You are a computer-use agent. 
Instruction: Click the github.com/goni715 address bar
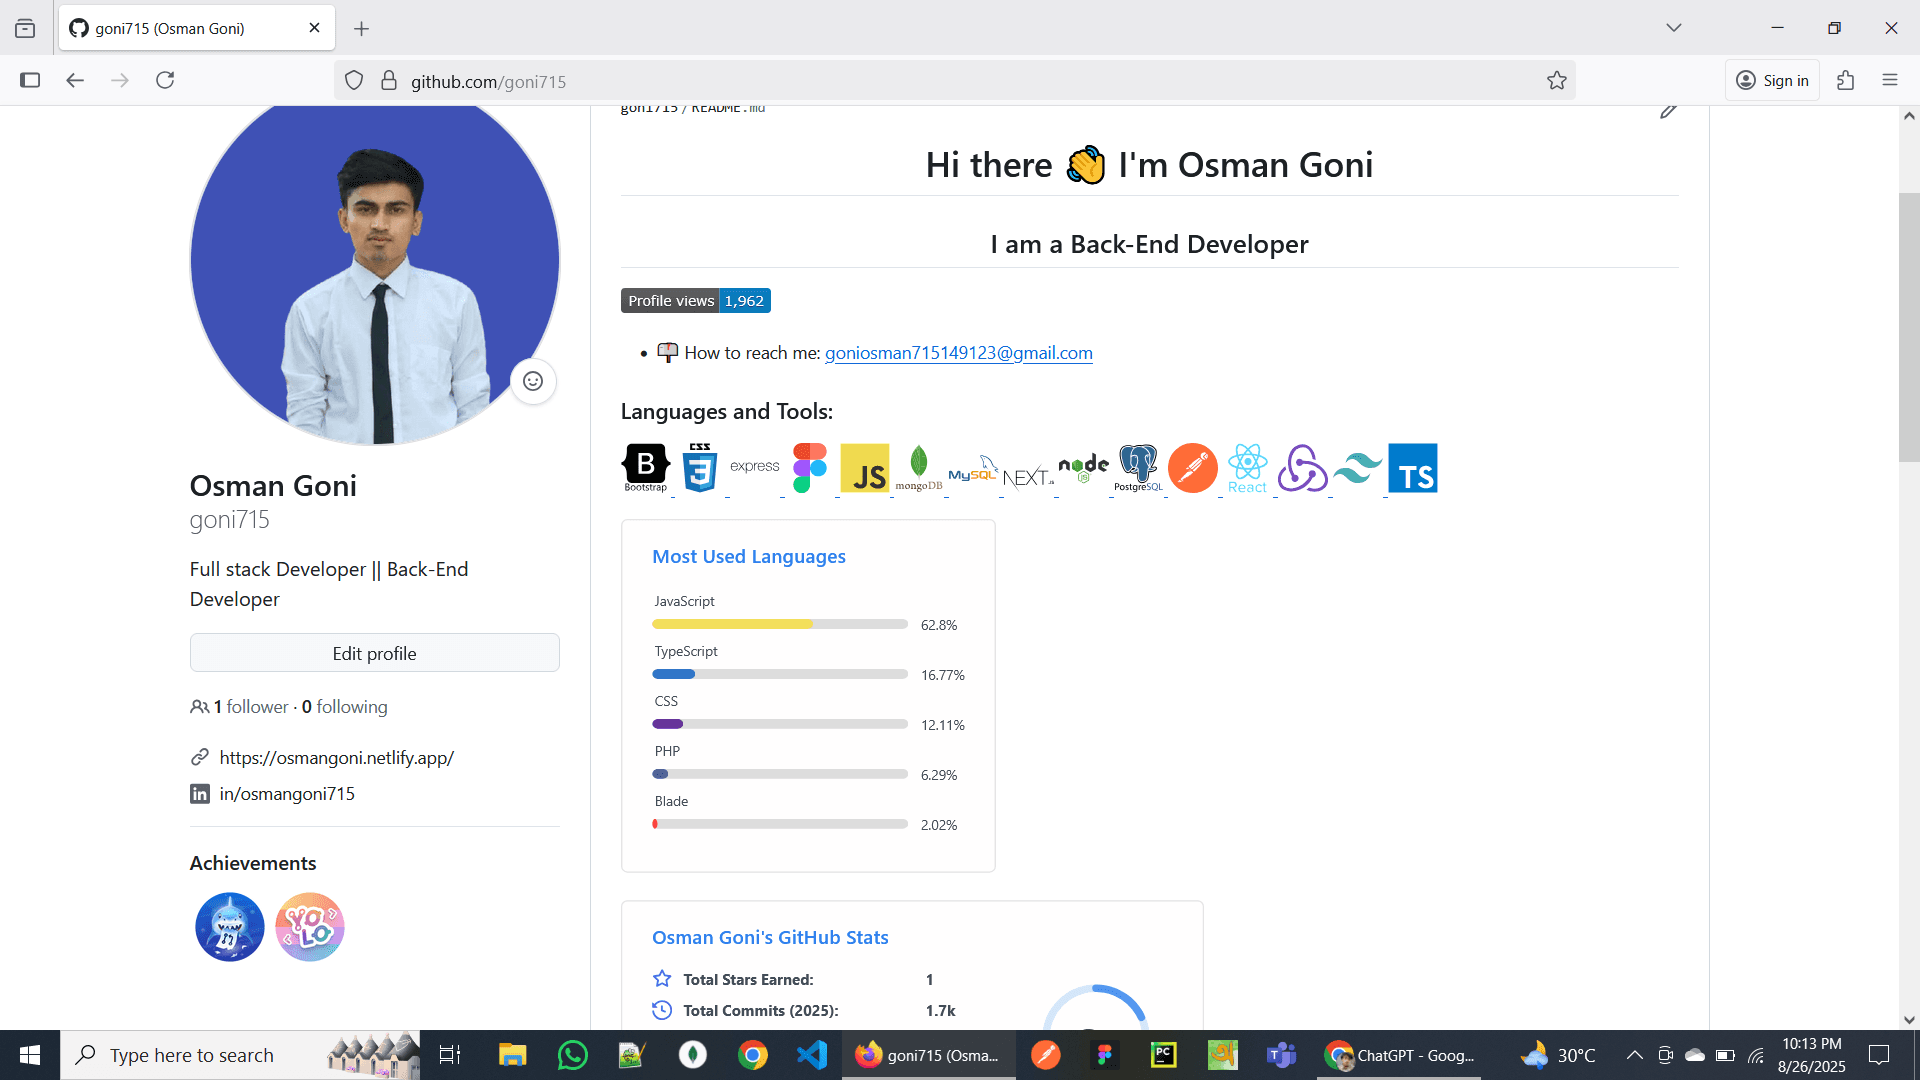tap(955, 81)
